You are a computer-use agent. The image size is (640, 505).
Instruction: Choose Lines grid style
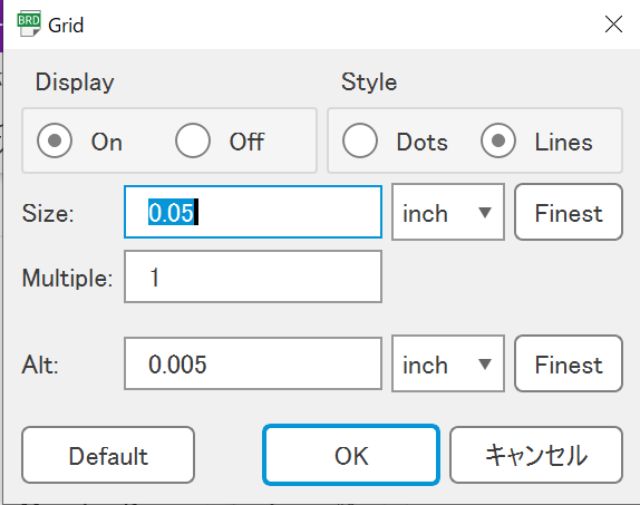tap(498, 141)
